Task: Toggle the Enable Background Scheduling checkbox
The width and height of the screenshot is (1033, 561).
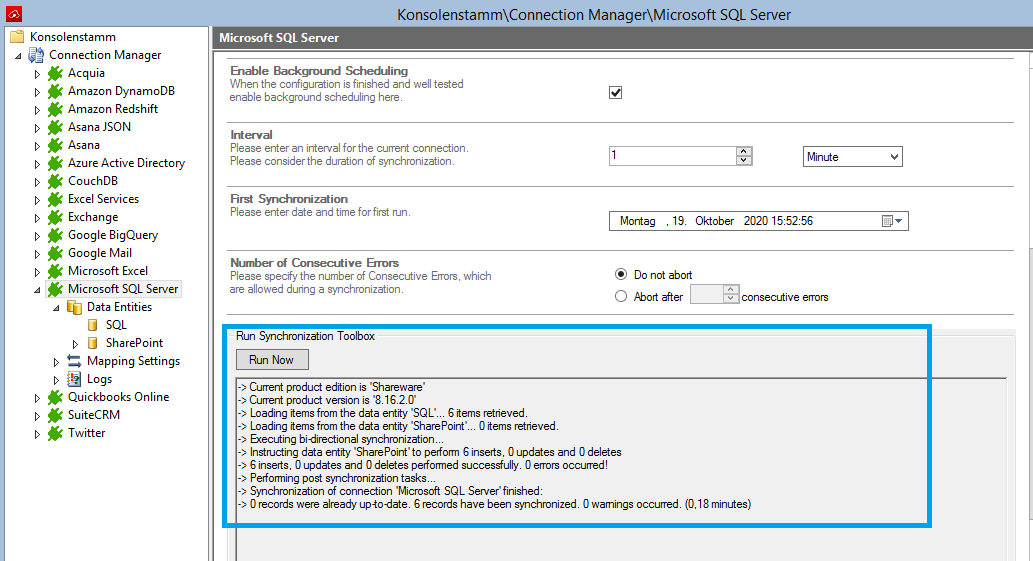Action: (616, 92)
